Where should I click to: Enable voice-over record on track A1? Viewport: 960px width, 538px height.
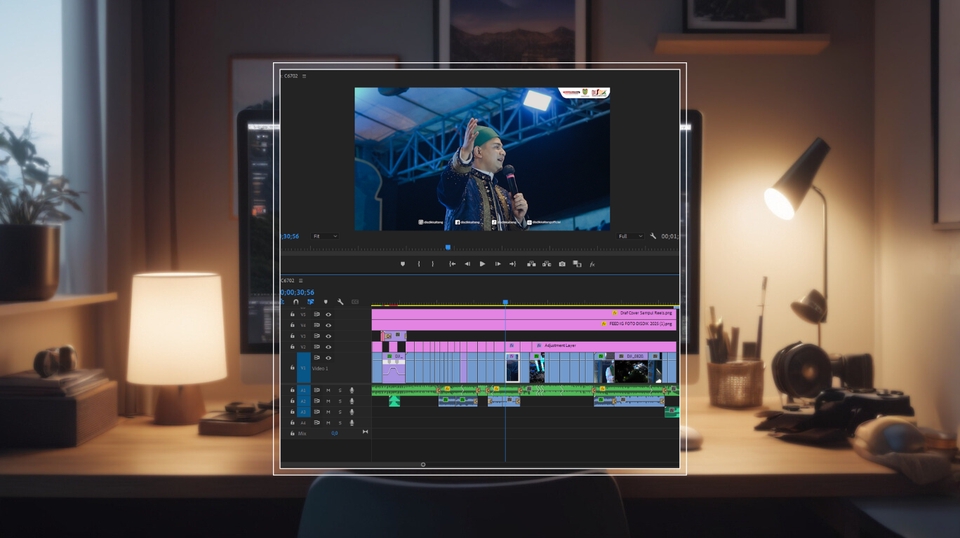click(x=351, y=390)
